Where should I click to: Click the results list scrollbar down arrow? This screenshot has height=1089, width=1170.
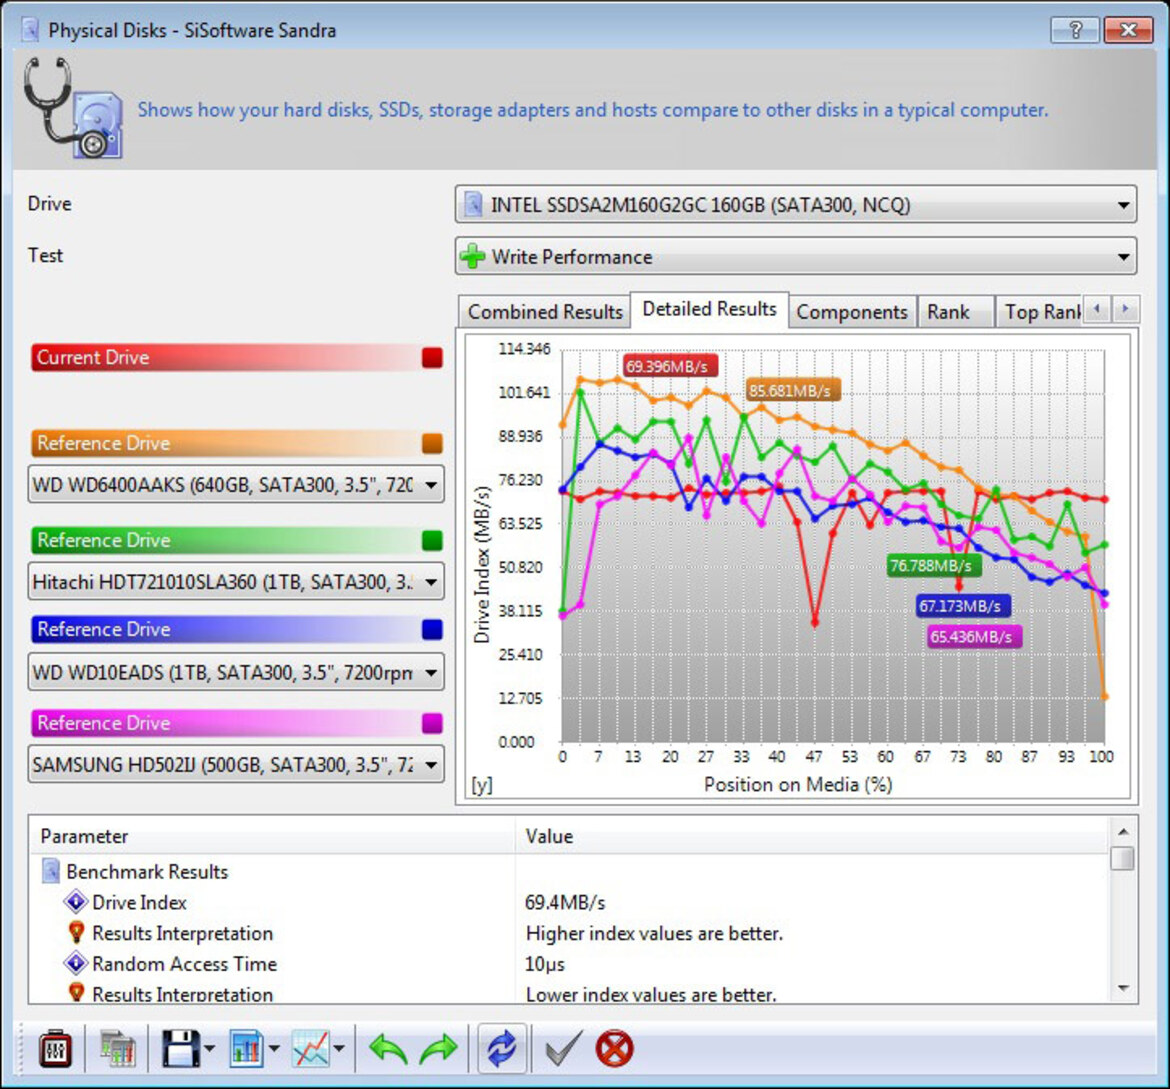click(1123, 988)
